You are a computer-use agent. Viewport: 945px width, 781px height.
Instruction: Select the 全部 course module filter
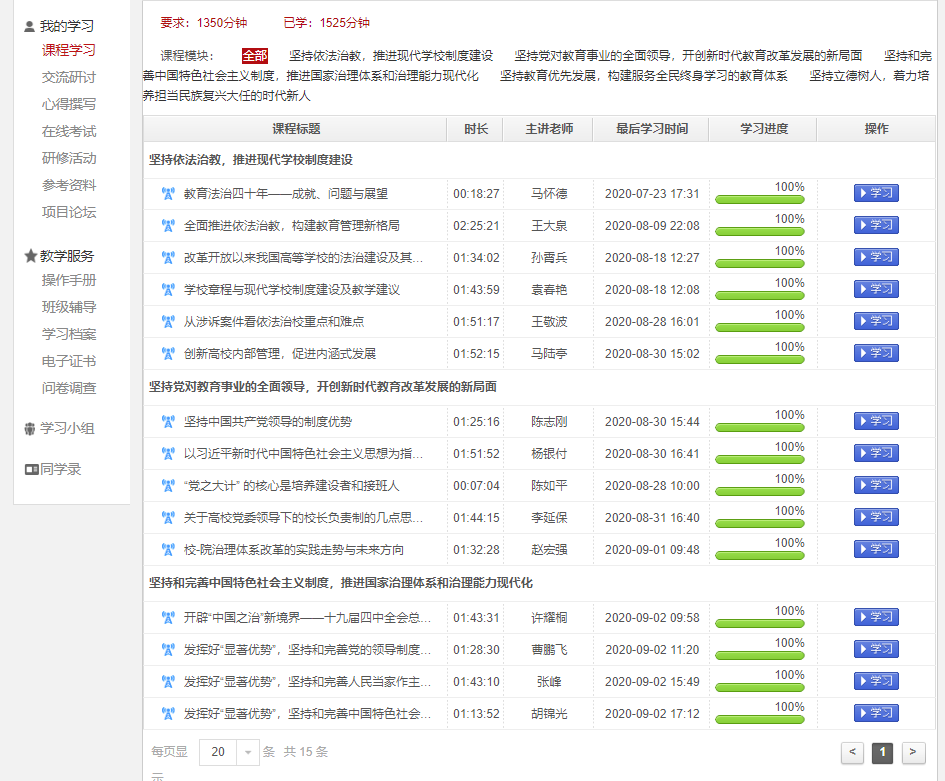coord(255,56)
